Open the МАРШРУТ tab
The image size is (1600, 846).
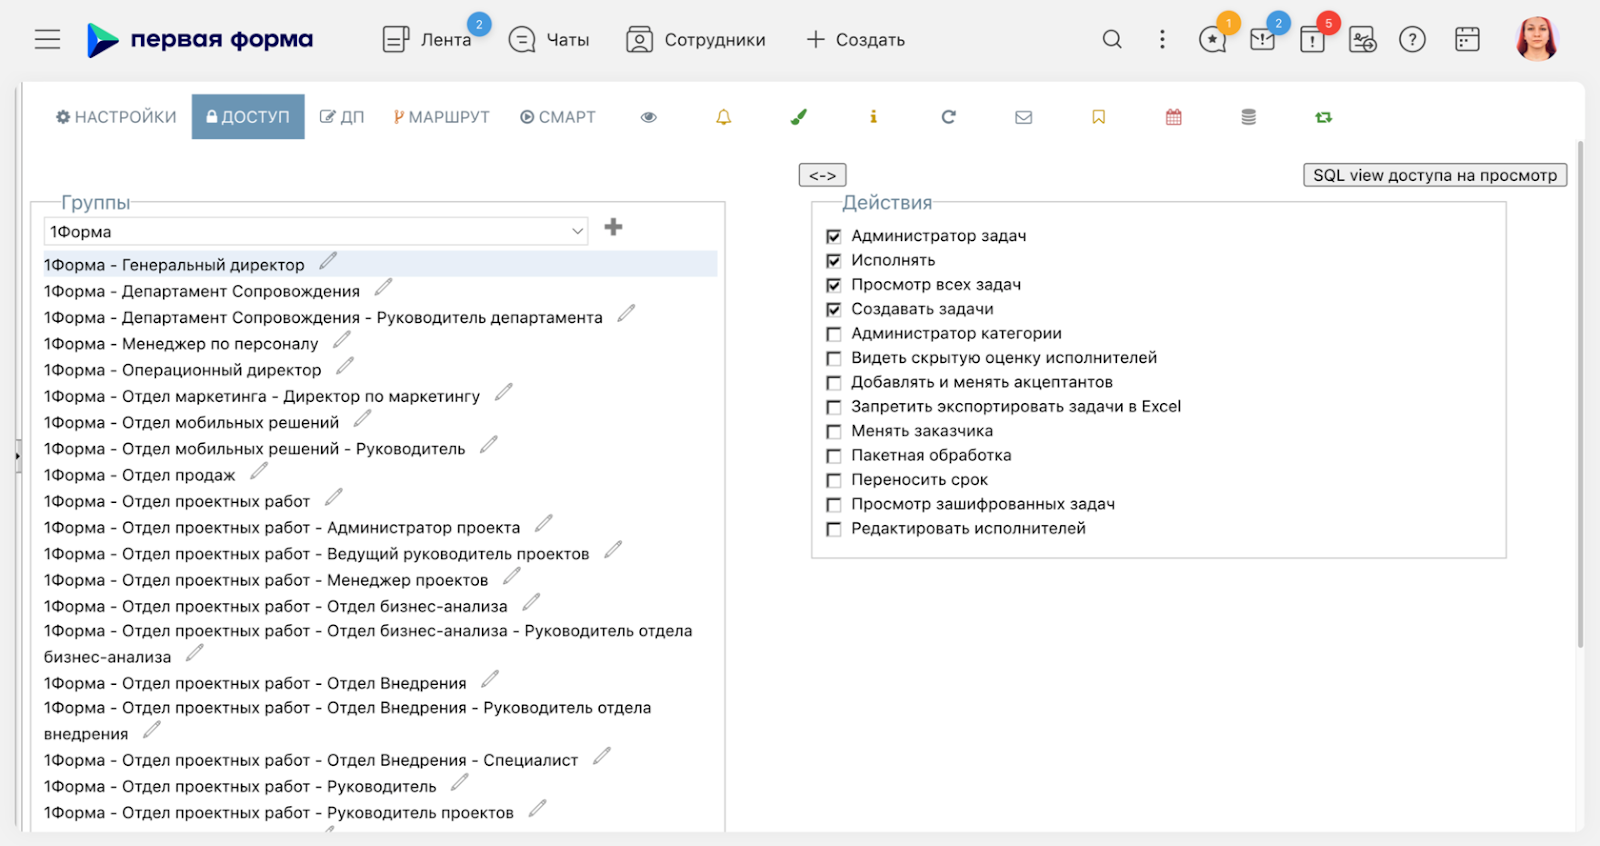(x=442, y=117)
